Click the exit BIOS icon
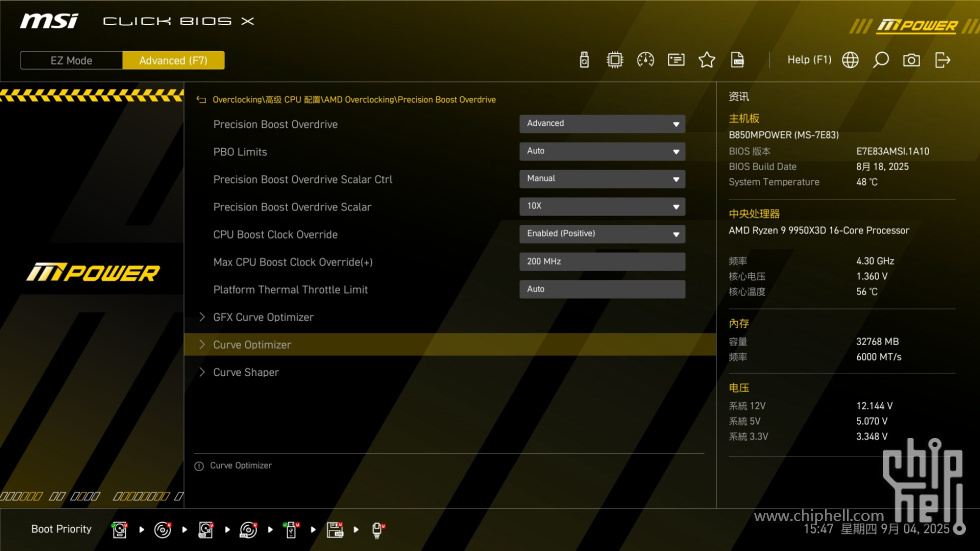The height and width of the screenshot is (551, 980). (x=942, y=60)
